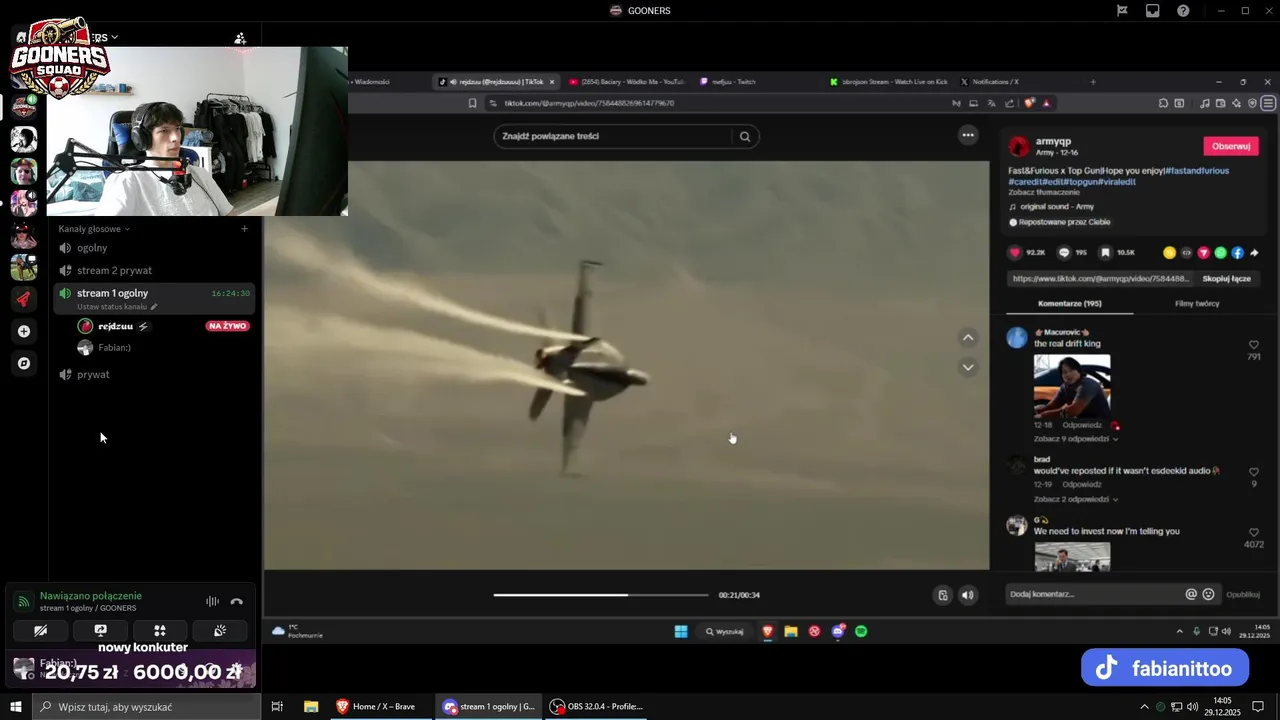
Task: Select the X Notifications browser tab
Action: pos(990,82)
